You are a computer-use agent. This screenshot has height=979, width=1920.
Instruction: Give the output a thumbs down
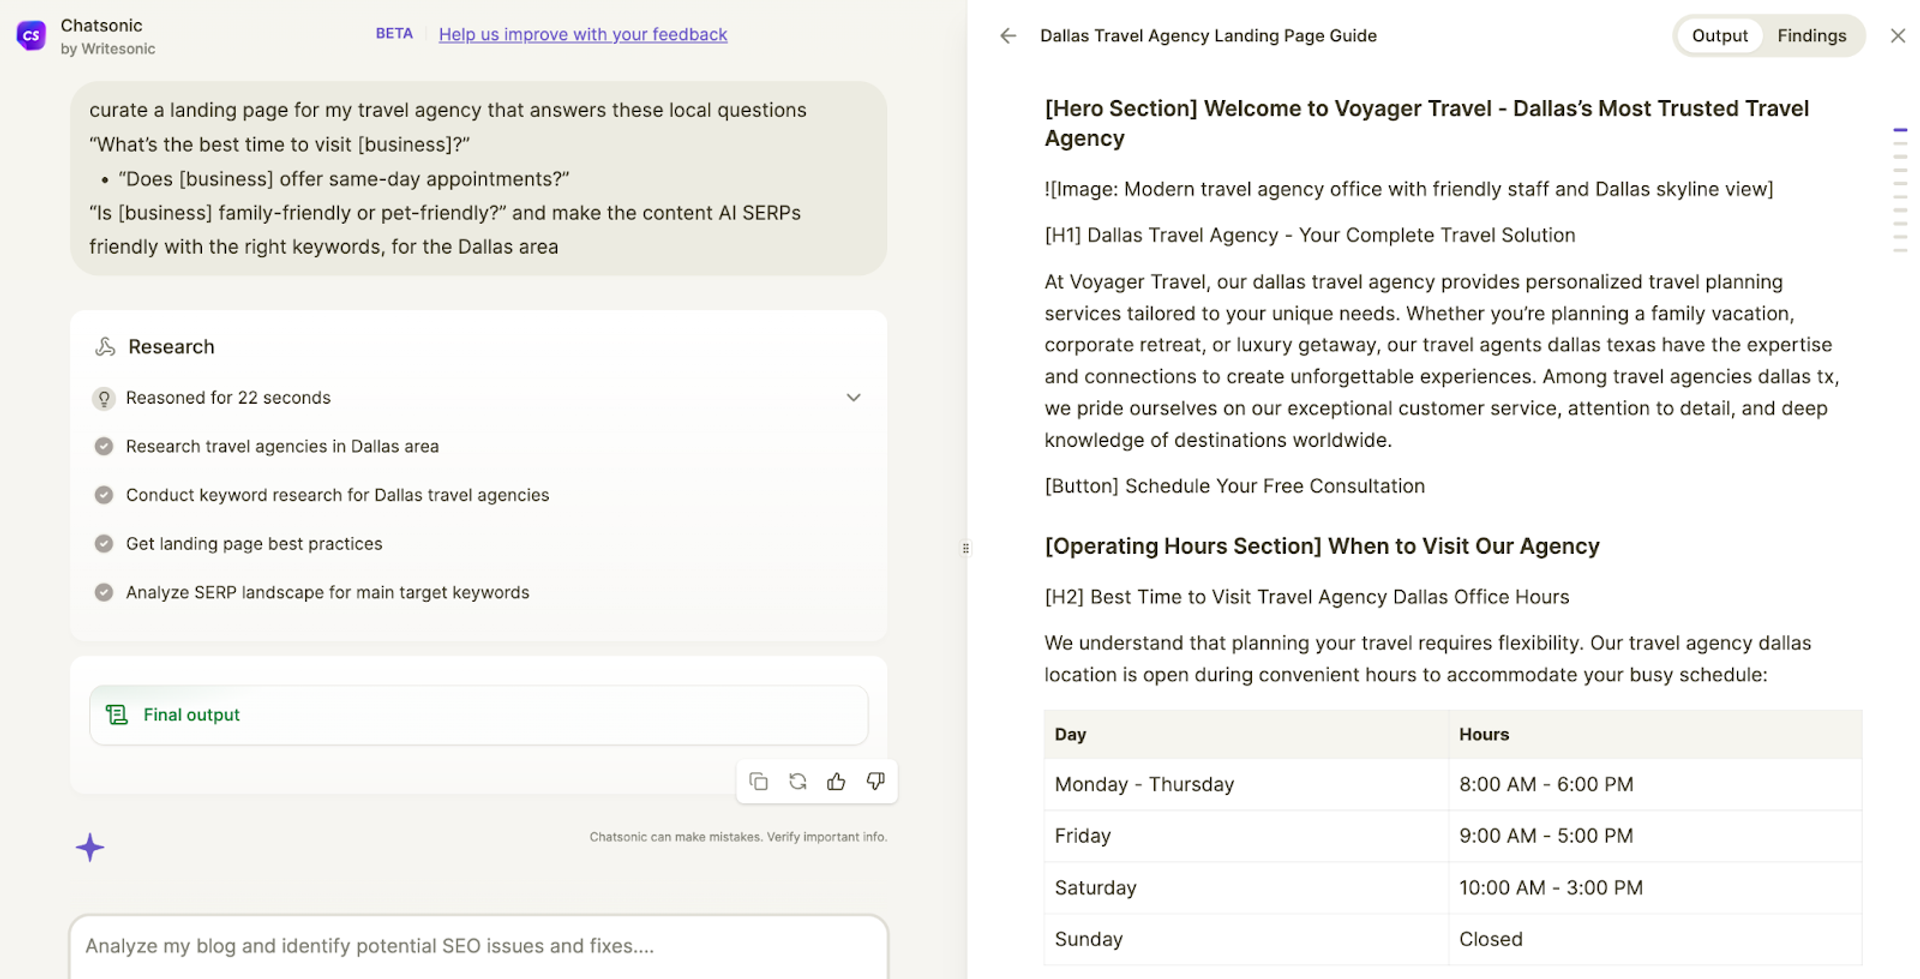pyautogui.click(x=875, y=781)
